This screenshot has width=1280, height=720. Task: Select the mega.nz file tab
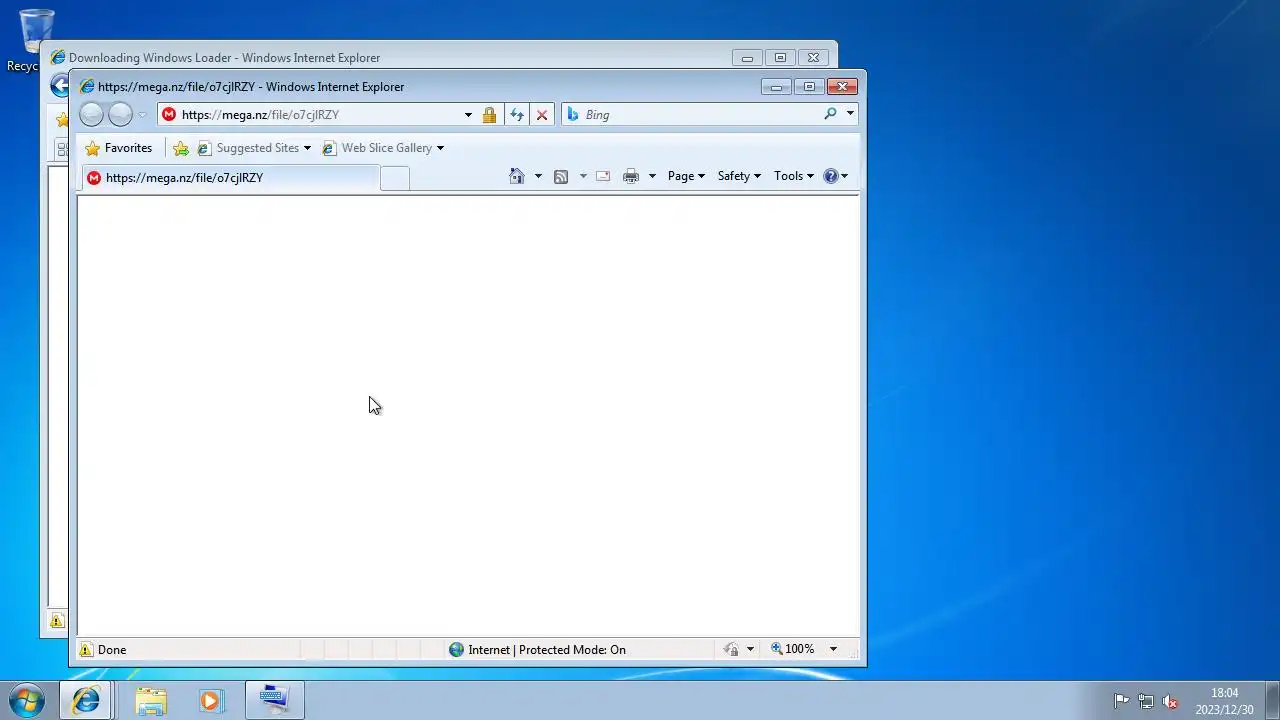(230, 178)
